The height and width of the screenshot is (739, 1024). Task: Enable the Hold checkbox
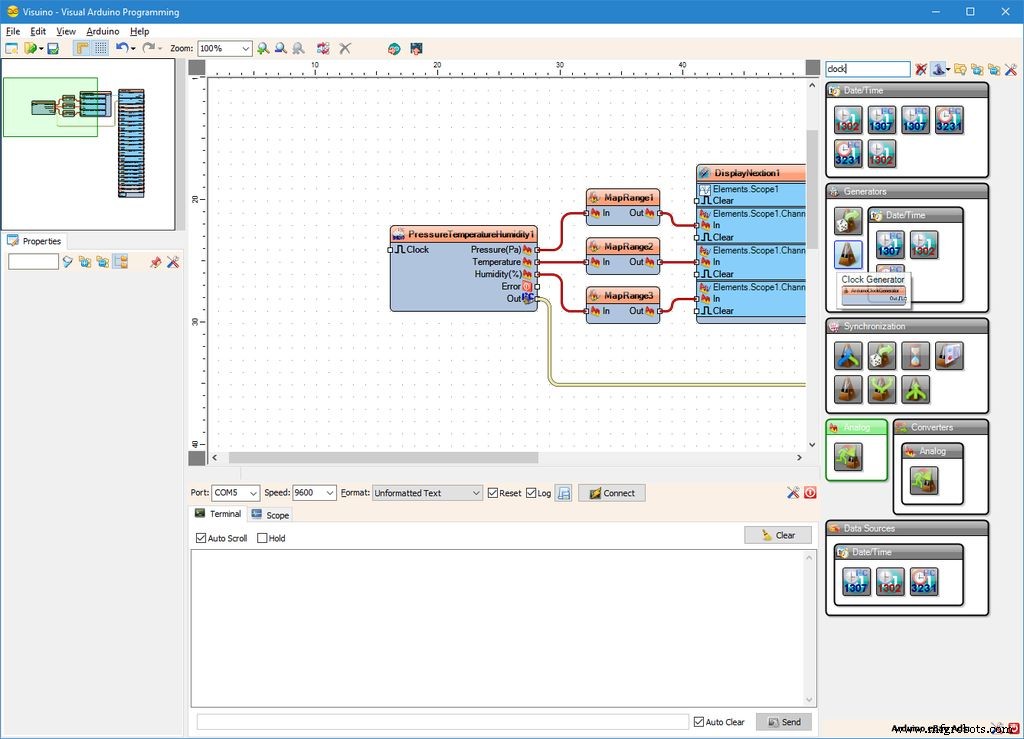tap(263, 538)
